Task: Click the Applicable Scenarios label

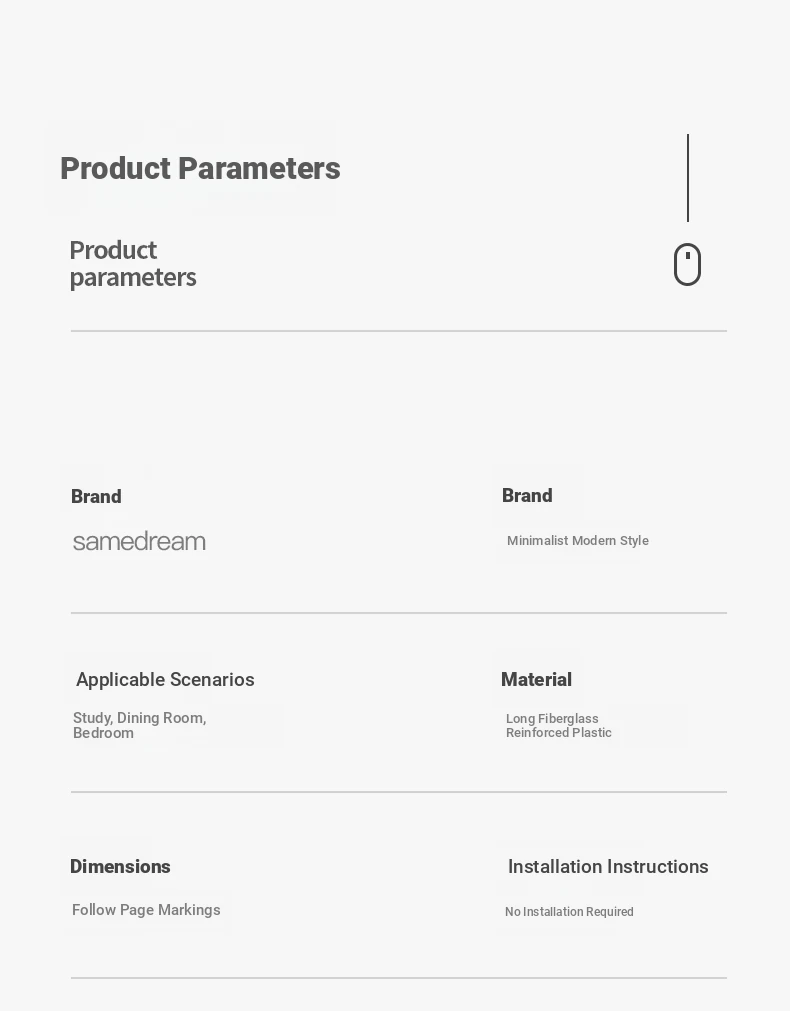Action: coord(165,680)
